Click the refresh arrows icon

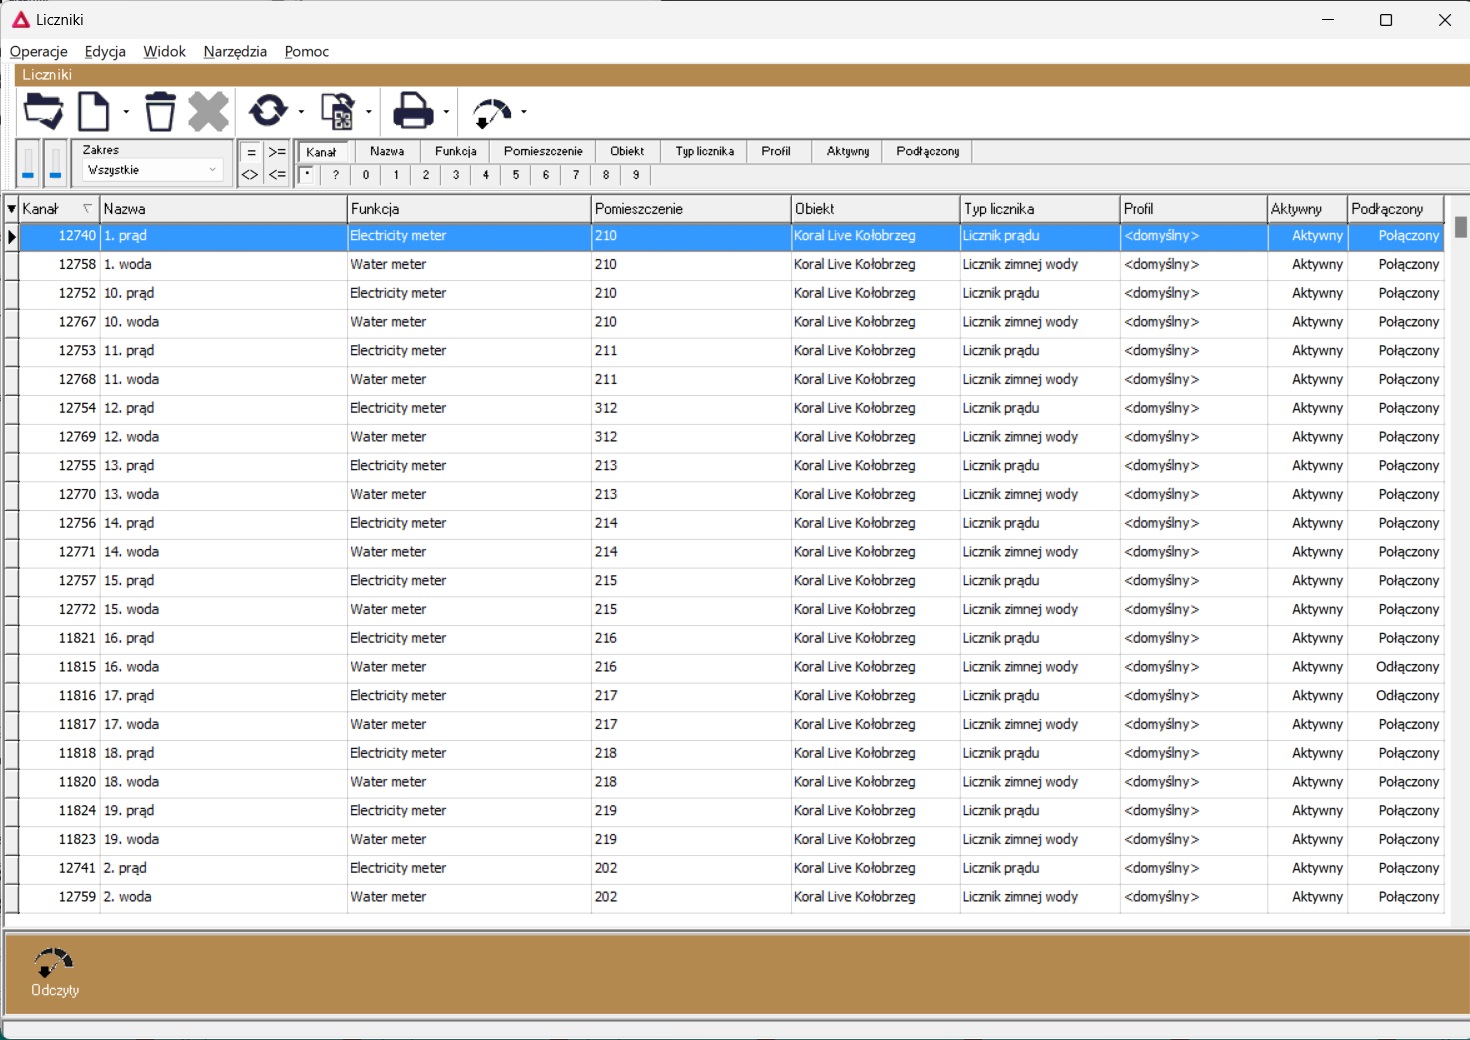[x=268, y=110]
